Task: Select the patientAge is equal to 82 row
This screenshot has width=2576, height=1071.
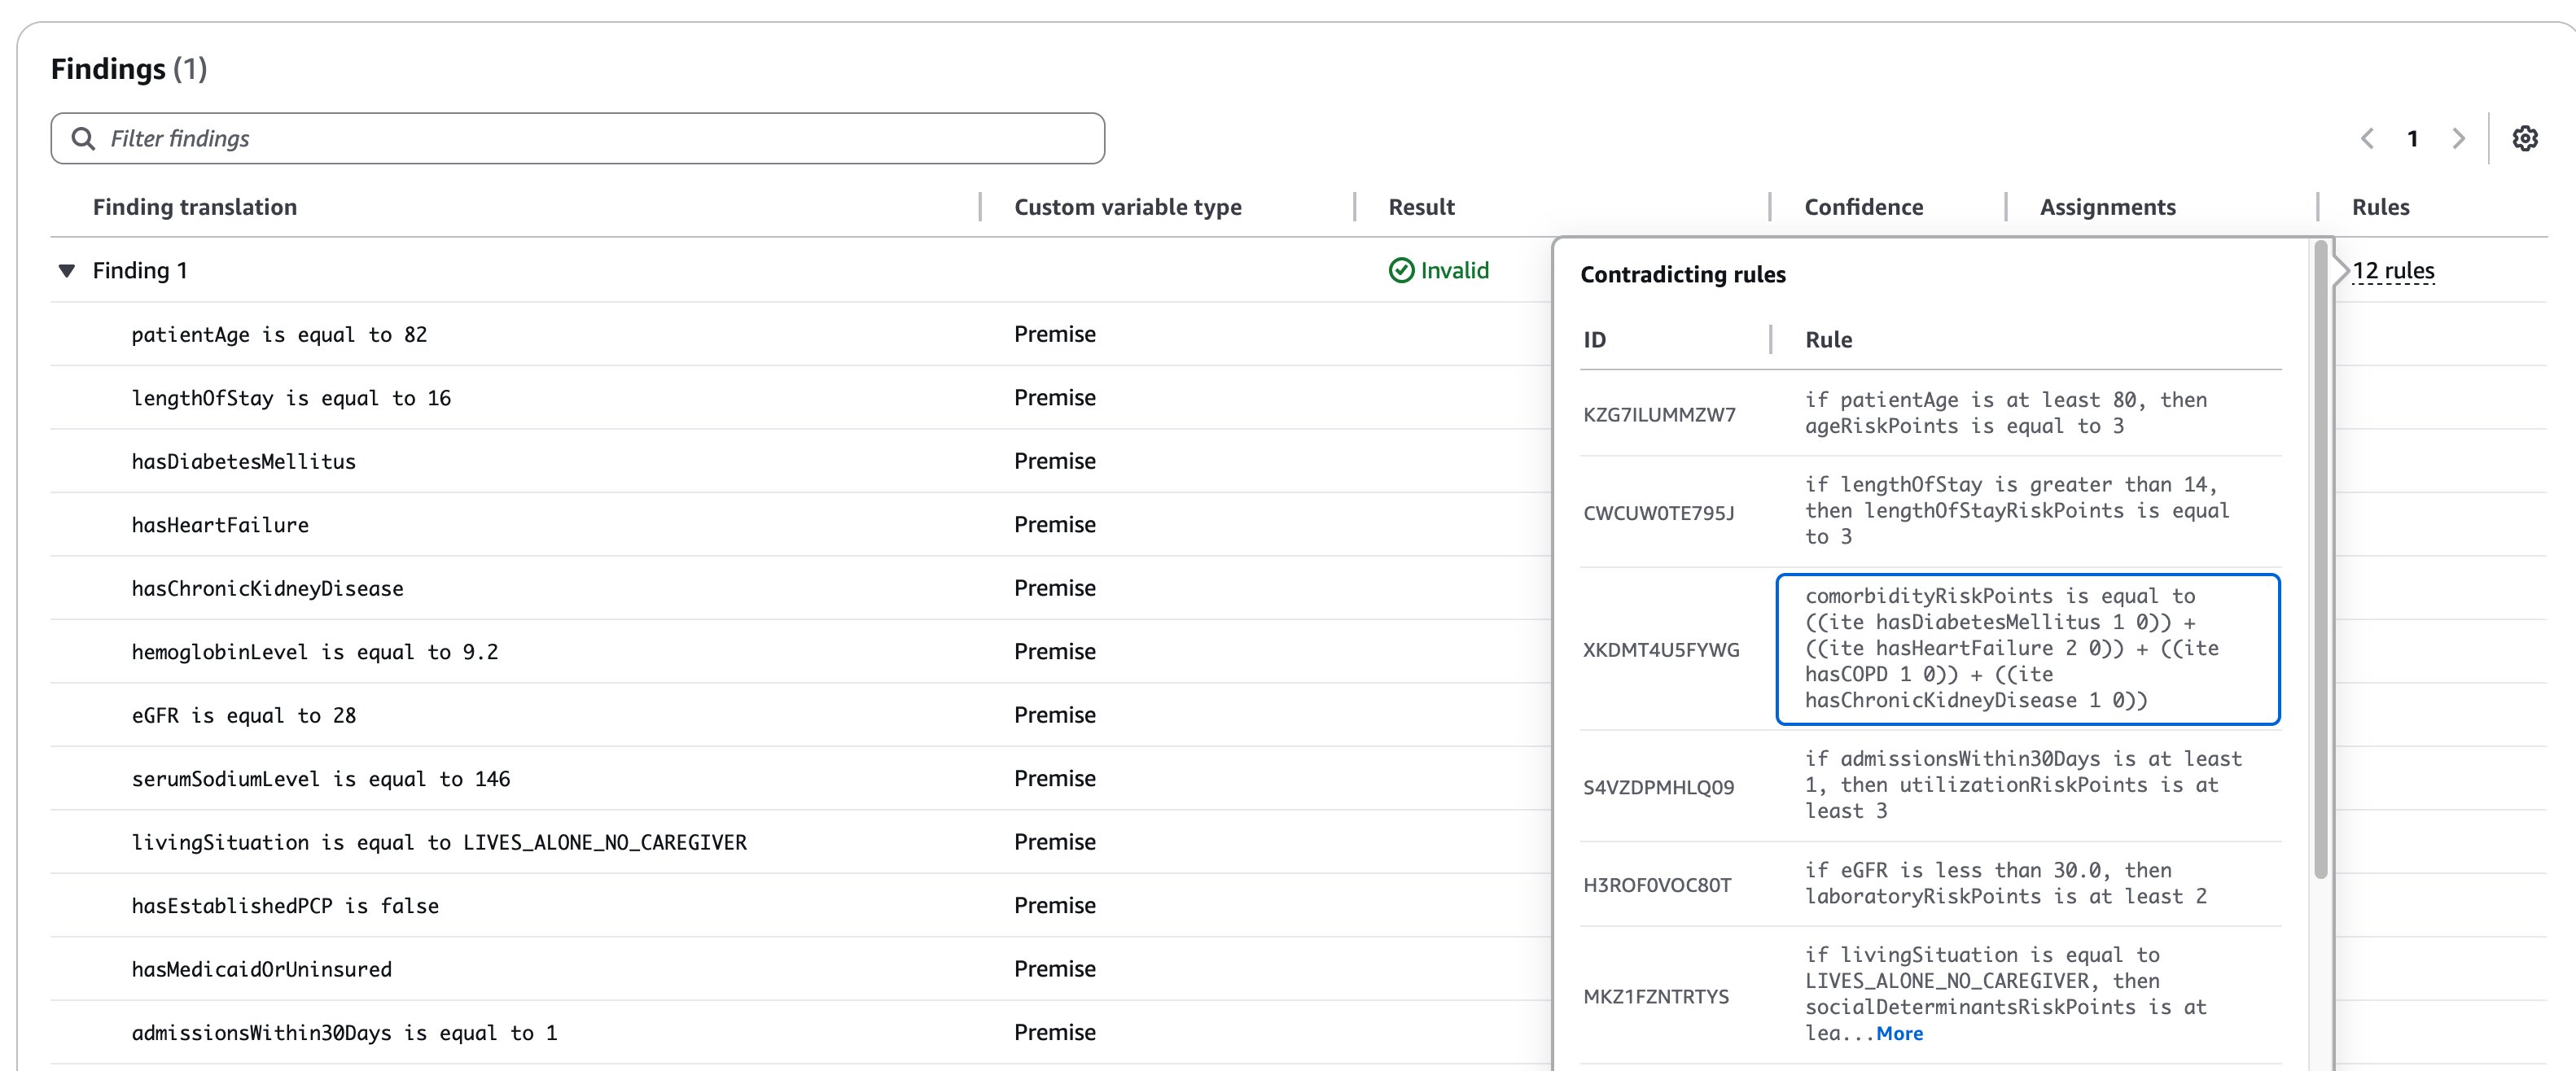Action: [x=279, y=335]
